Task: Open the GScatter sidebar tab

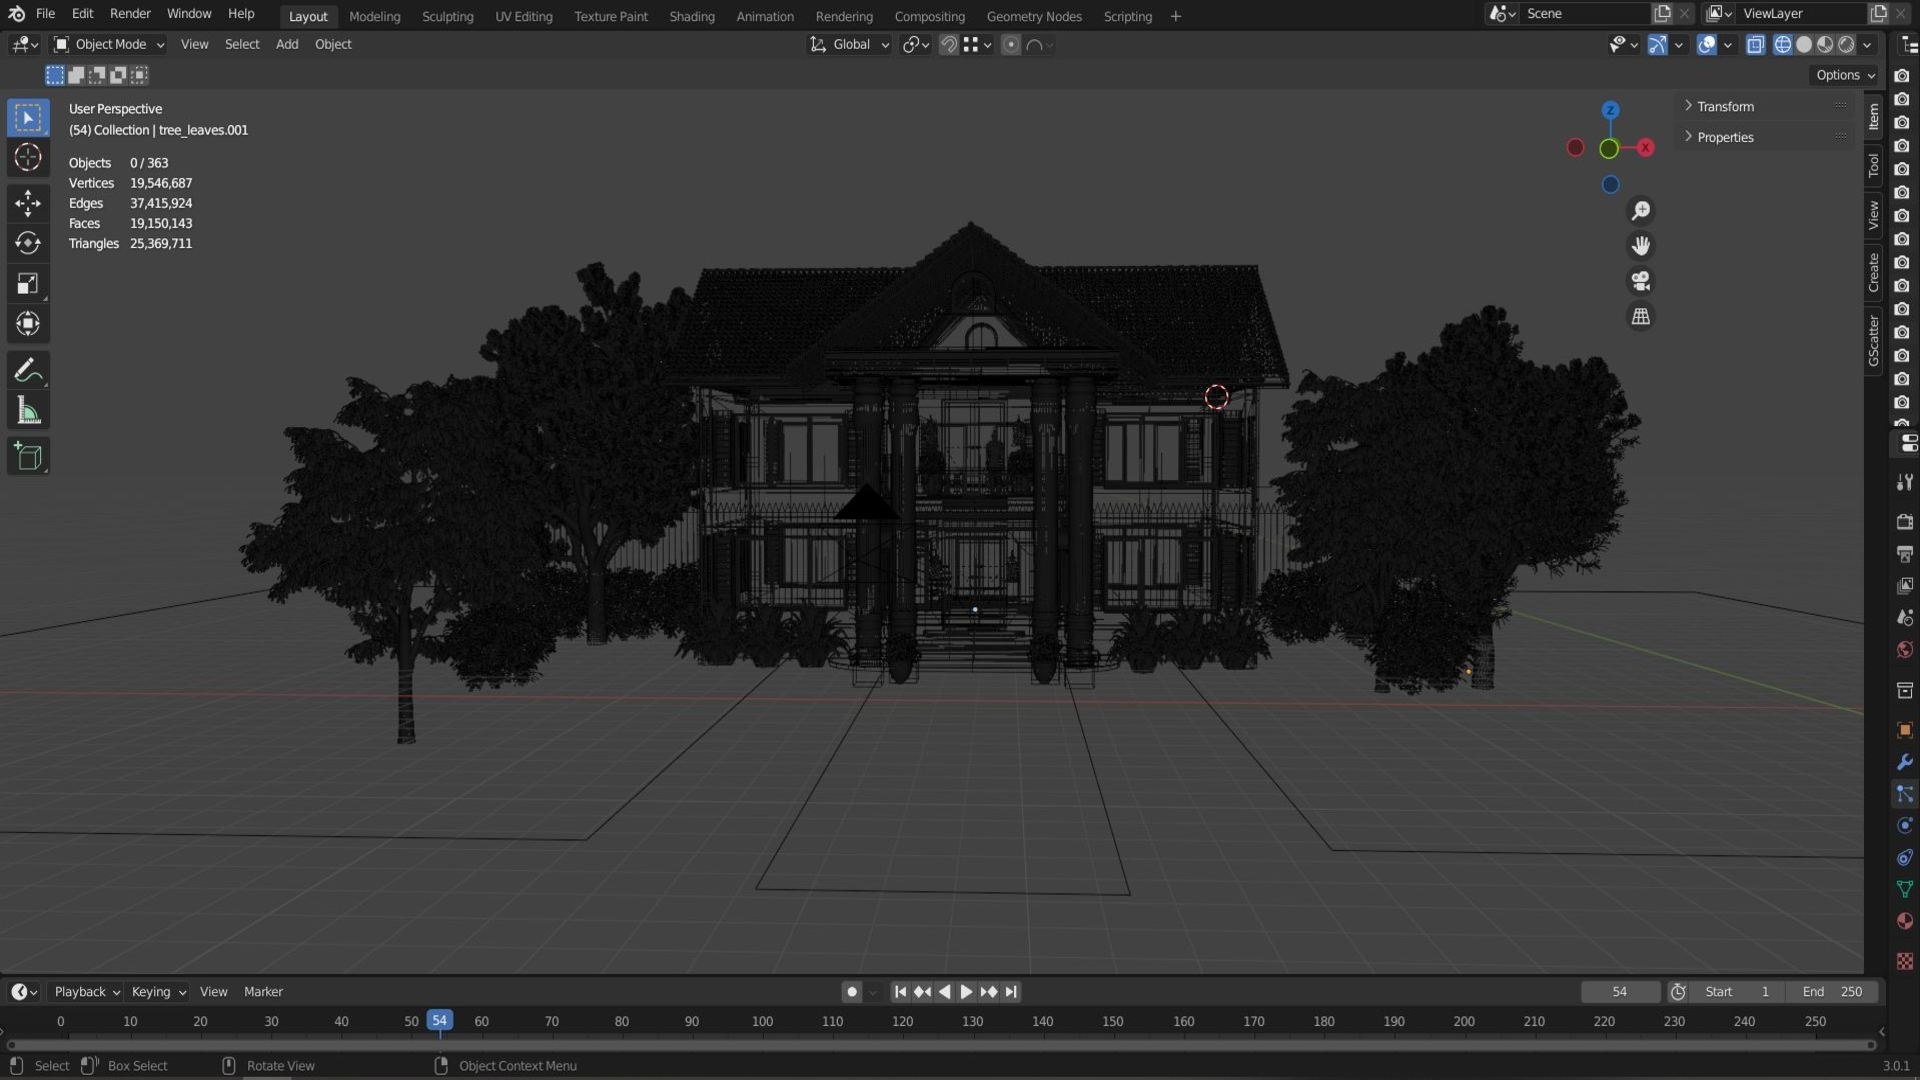Action: (x=1873, y=340)
